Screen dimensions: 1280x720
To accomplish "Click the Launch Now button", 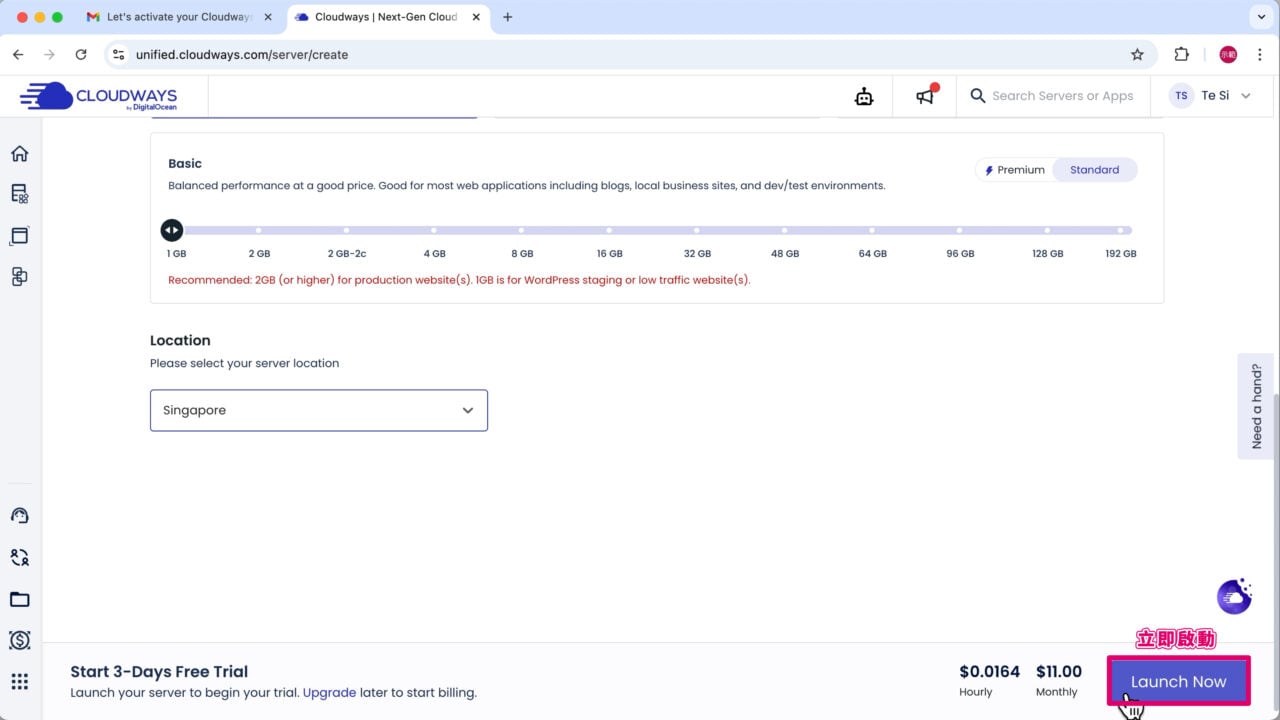I will (x=1178, y=681).
